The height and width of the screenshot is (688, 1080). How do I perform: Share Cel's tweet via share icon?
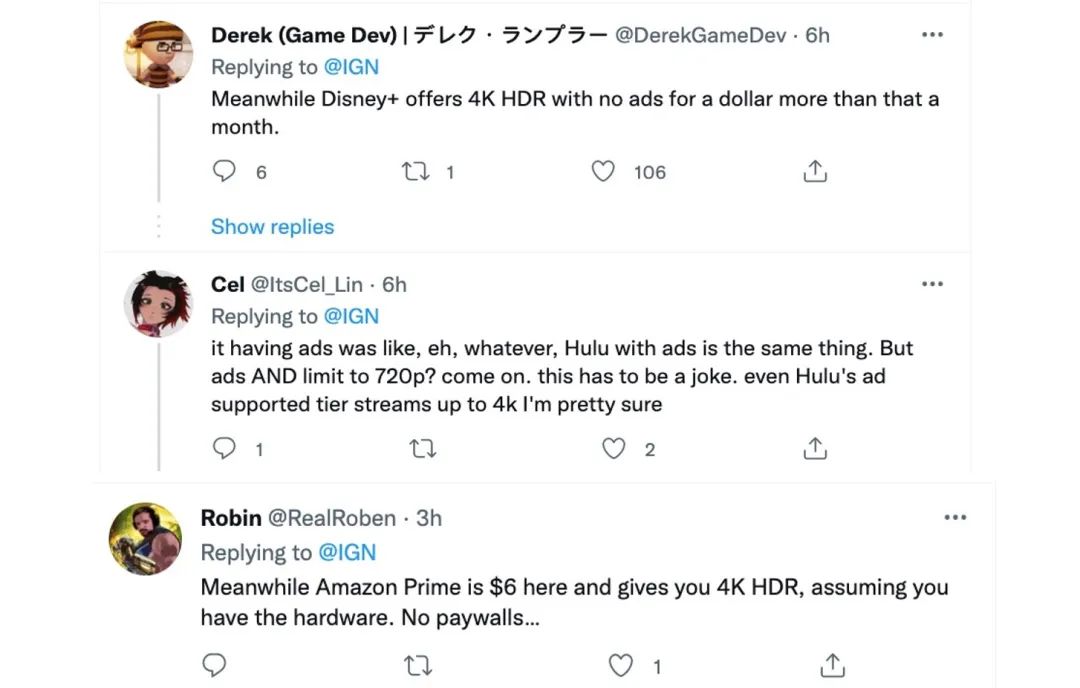coord(815,449)
